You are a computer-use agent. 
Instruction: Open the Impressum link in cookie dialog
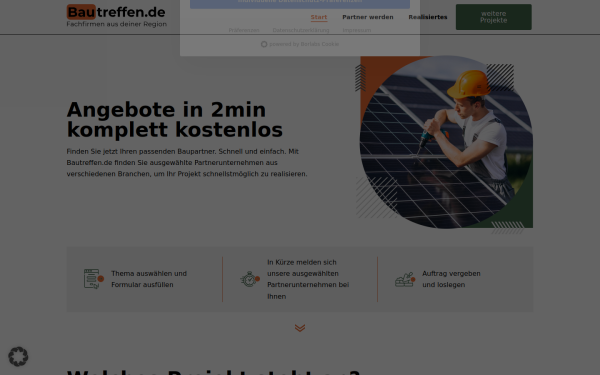[357, 30]
